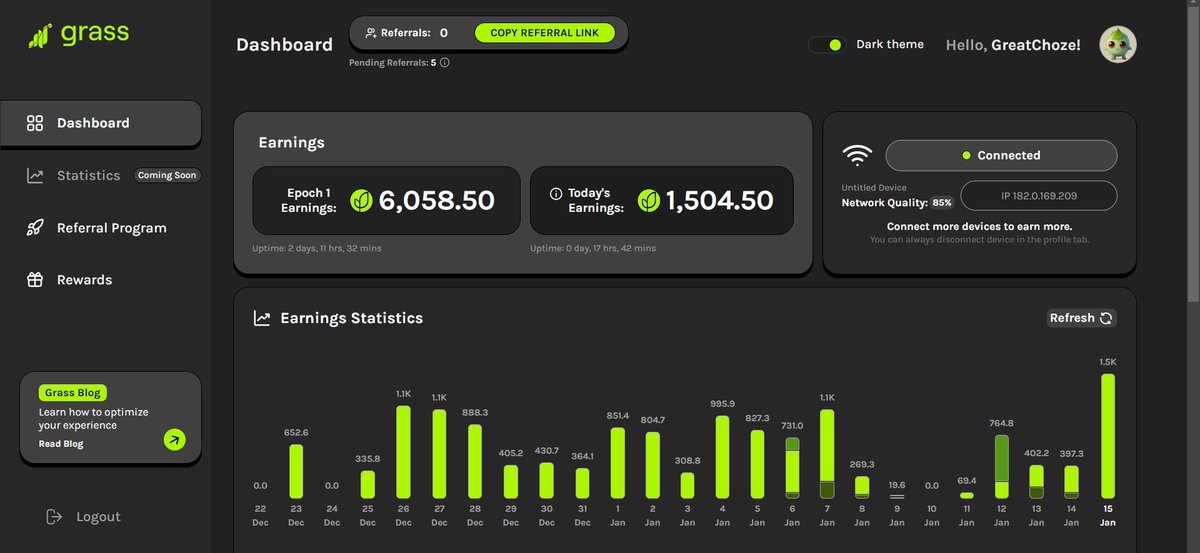Click the Connected status button
The image size is (1200, 553).
coord(1001,156)
